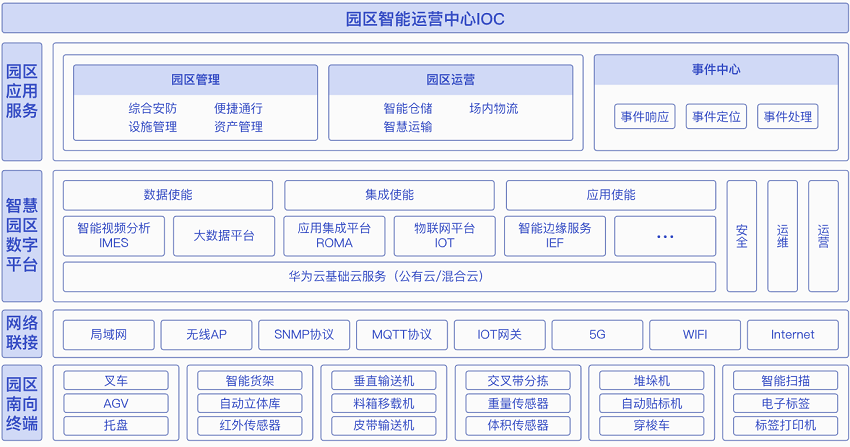Click the 智能边缘服务 IEF box
Screen dimensions: 850x447
(555, 236)
